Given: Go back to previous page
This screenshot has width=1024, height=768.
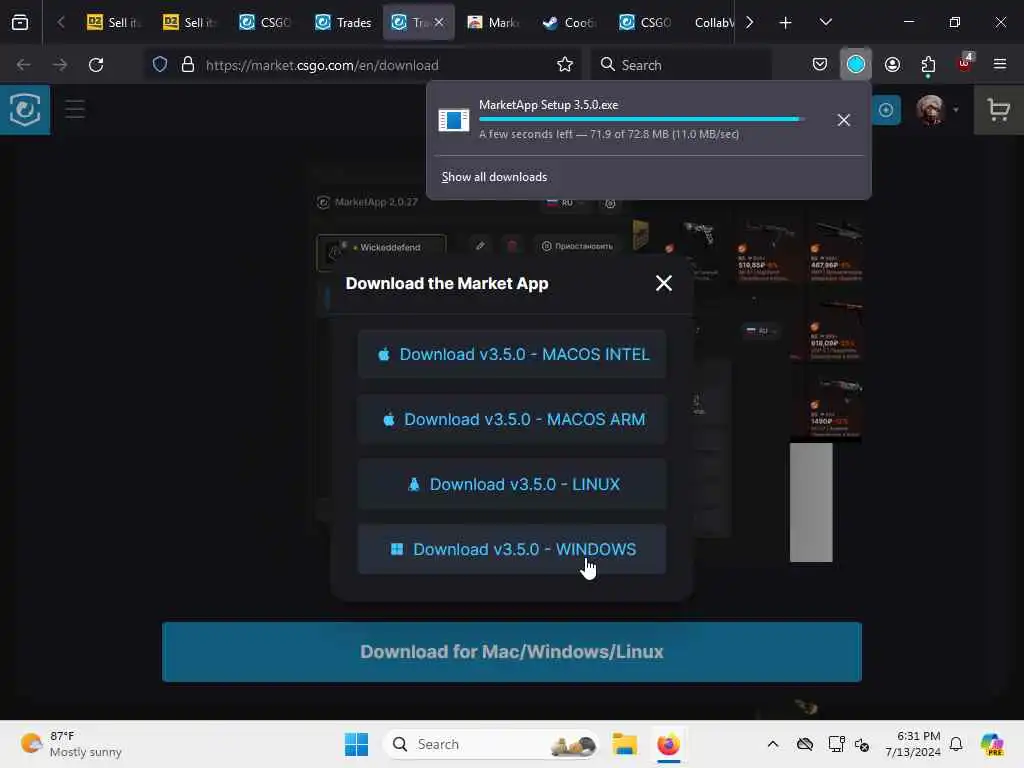Looking at the screenshot, I should coord(24,65).
